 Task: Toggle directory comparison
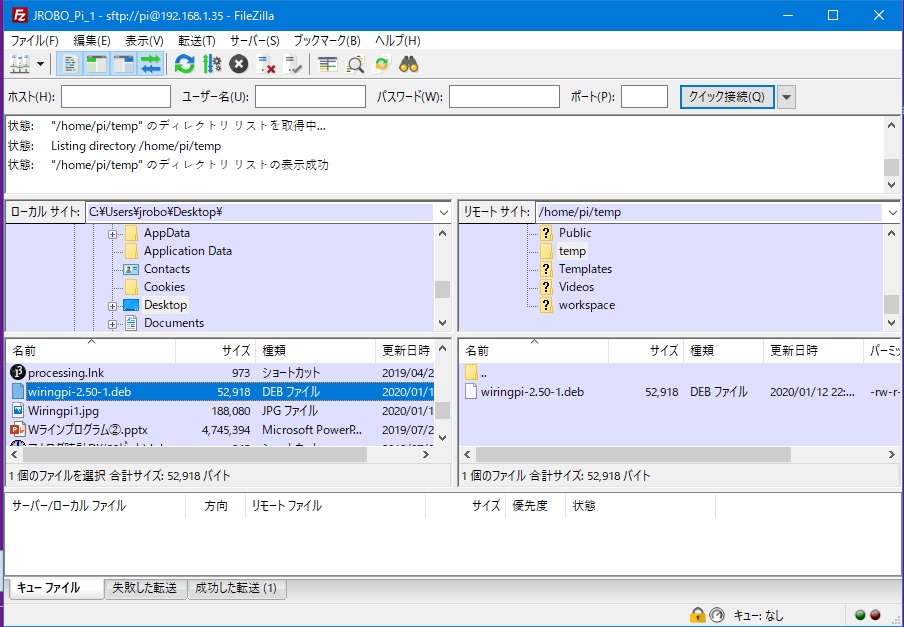tap(355, 64)
